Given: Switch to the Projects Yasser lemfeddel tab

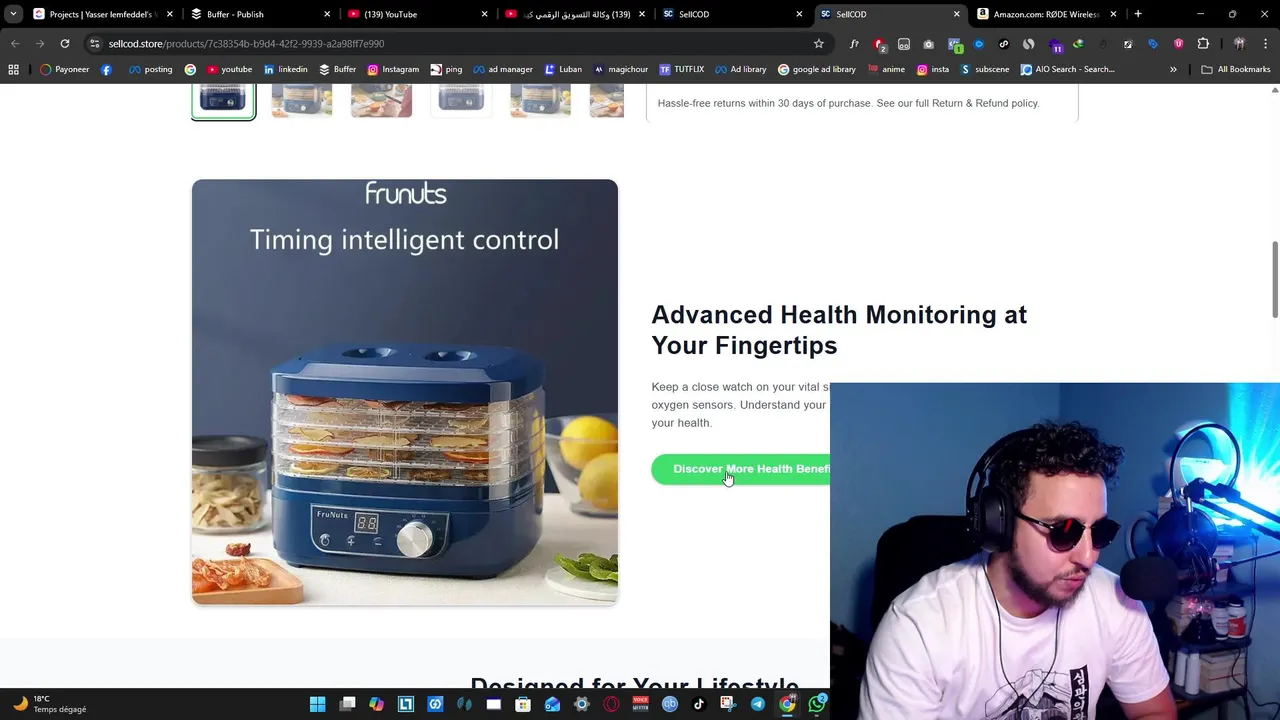Looking at the screenshot, I should coord(102,14).
